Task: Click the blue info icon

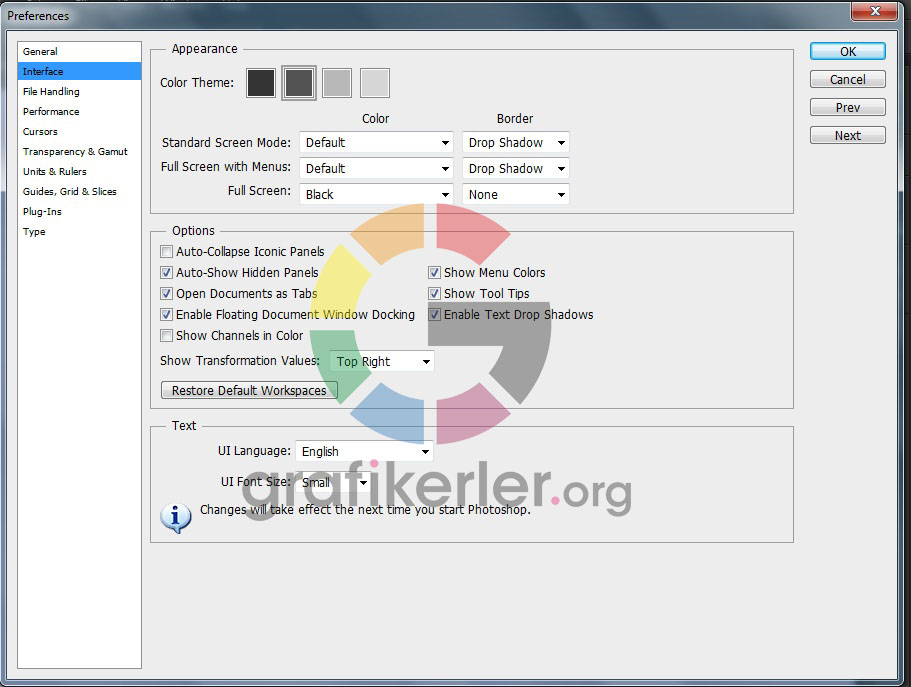Action: coord(175,517)
